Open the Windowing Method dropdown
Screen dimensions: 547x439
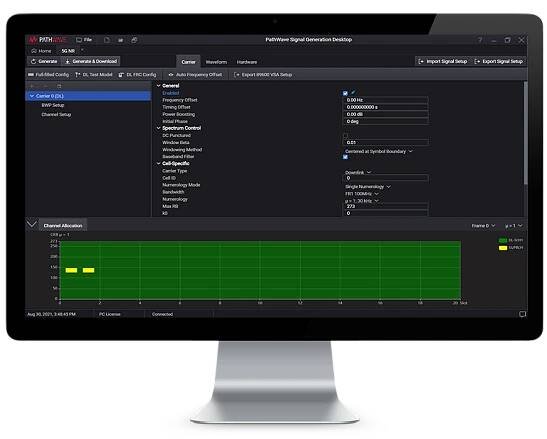point(379,151)
